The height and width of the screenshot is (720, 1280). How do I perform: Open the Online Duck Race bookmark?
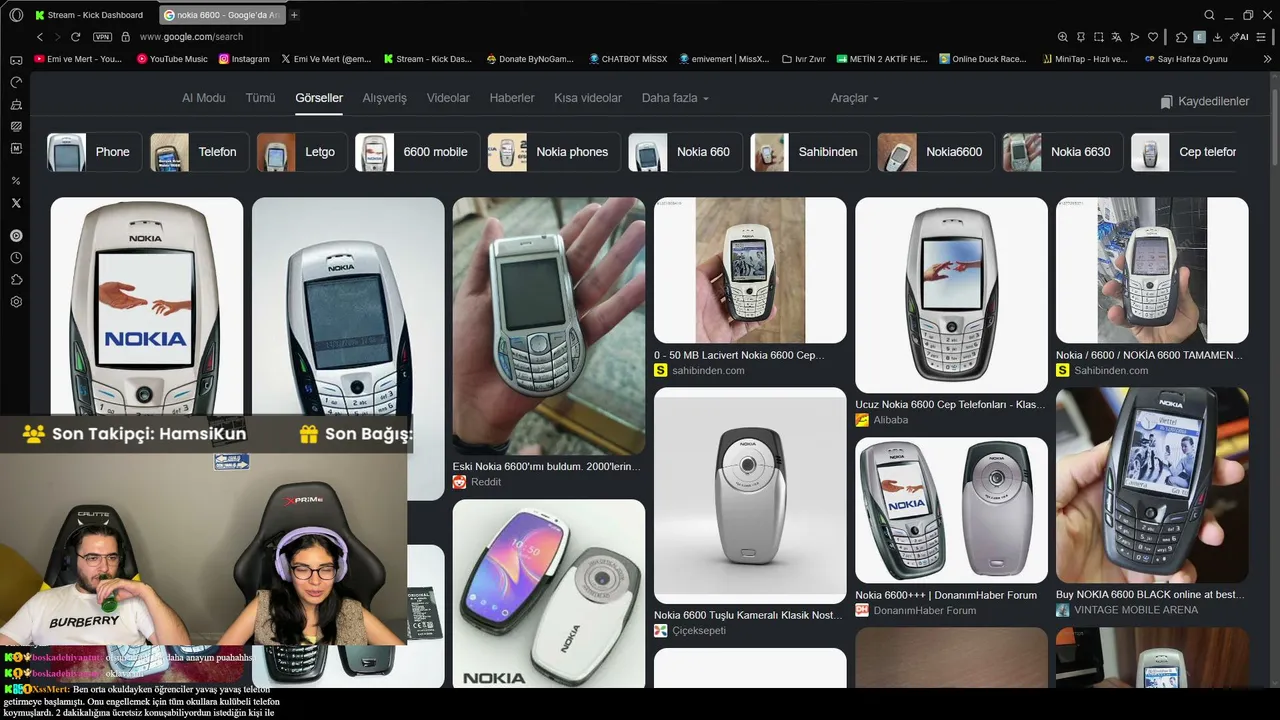pyautogui.click(x=983, y=59)
